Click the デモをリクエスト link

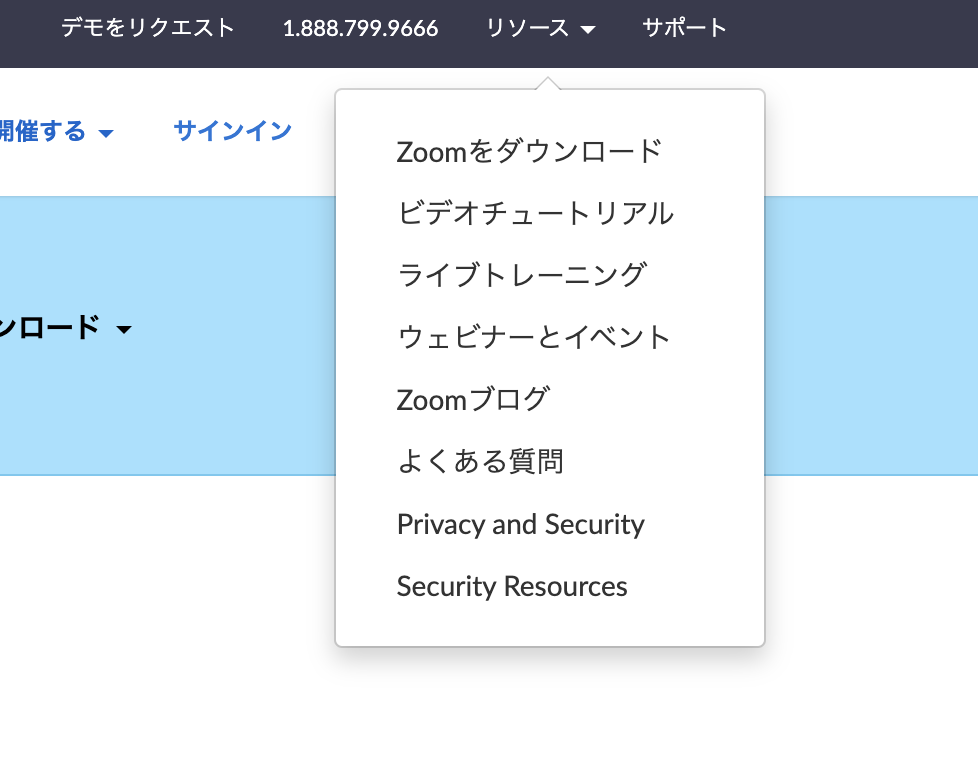coord(148,28)
